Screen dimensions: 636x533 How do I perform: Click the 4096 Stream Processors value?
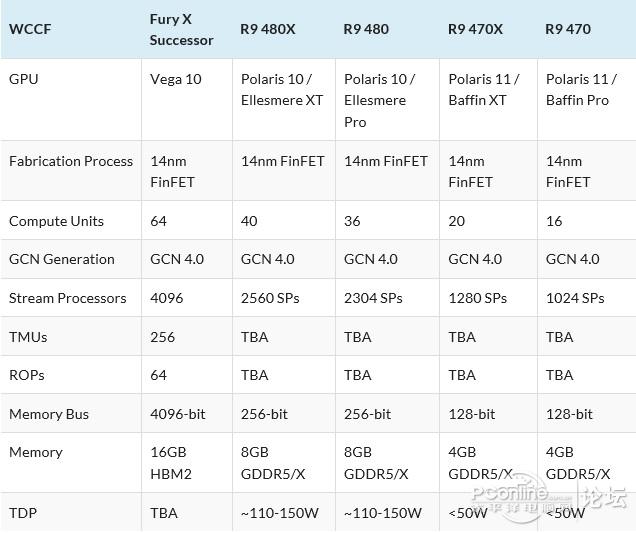point(166,298)
